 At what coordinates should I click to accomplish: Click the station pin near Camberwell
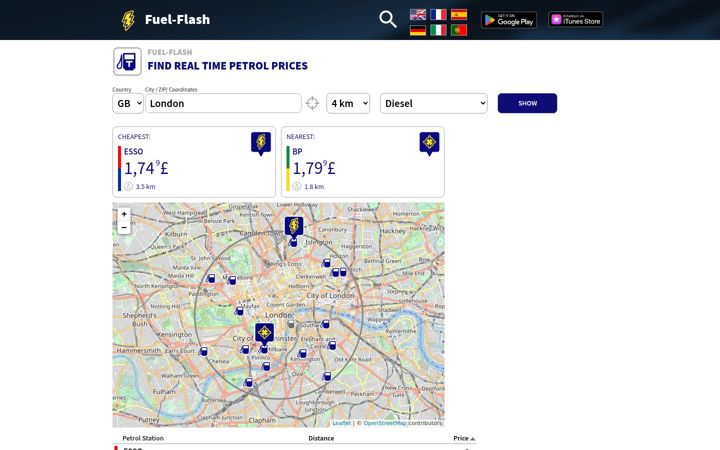(327, 377)
